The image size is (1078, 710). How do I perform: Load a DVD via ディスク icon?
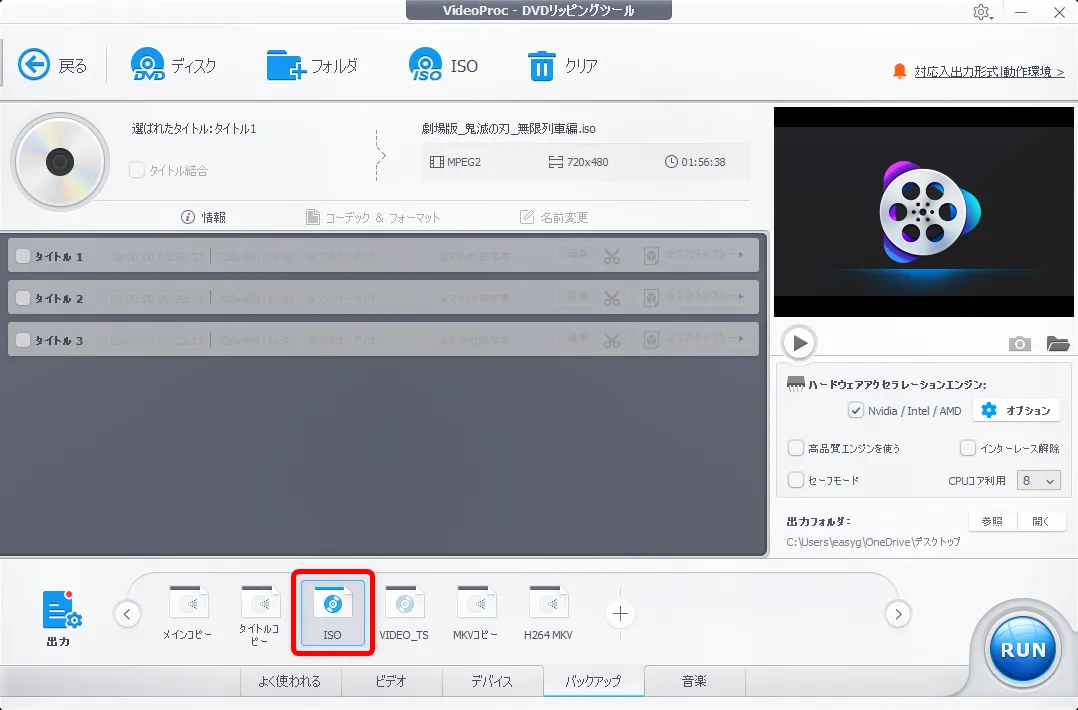(x=147, y=65)
